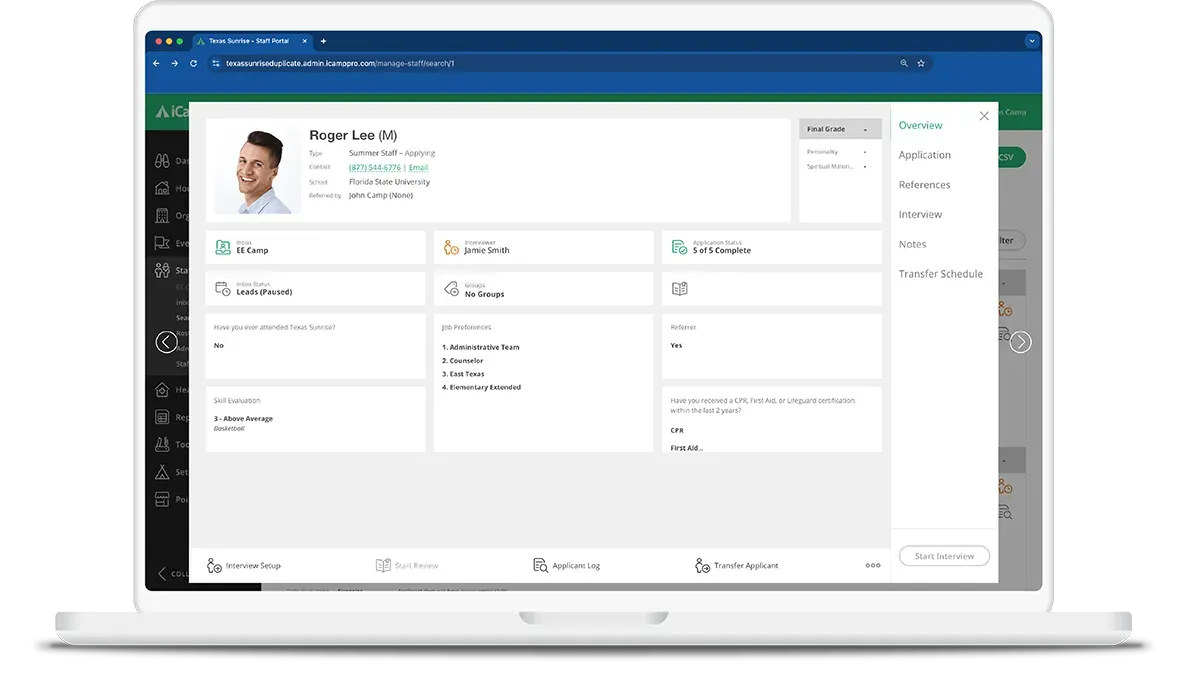Click the Application Status icon
The width and height of the screenshot is (1187, 690).
[679, 247]
